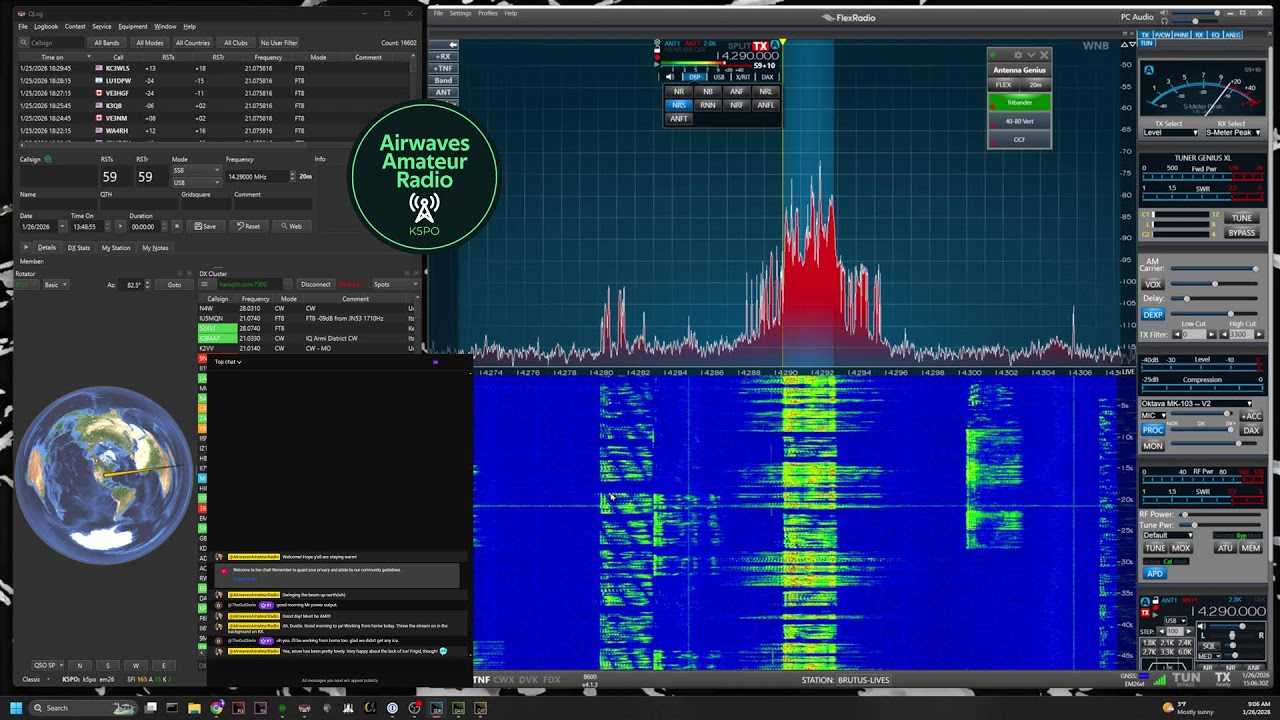The image size is (1280, 720).
Task: Open QLog Logbook menu
Action: [x=46, y=27]
